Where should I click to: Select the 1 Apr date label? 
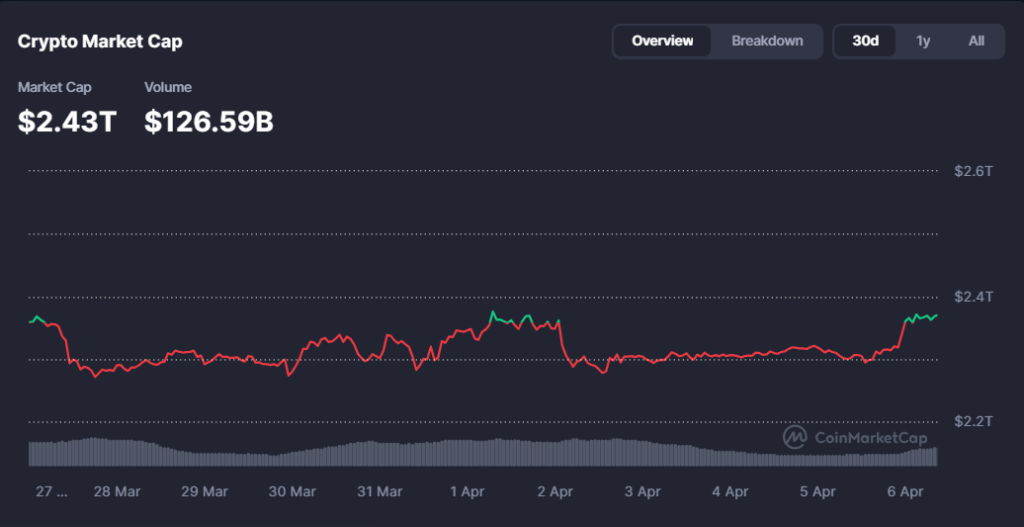(467, 492)
